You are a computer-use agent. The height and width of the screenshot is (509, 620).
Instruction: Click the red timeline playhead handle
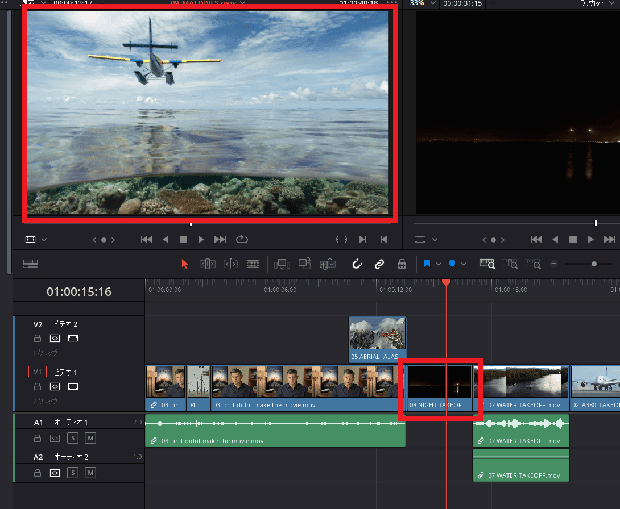tap(446, 282)
